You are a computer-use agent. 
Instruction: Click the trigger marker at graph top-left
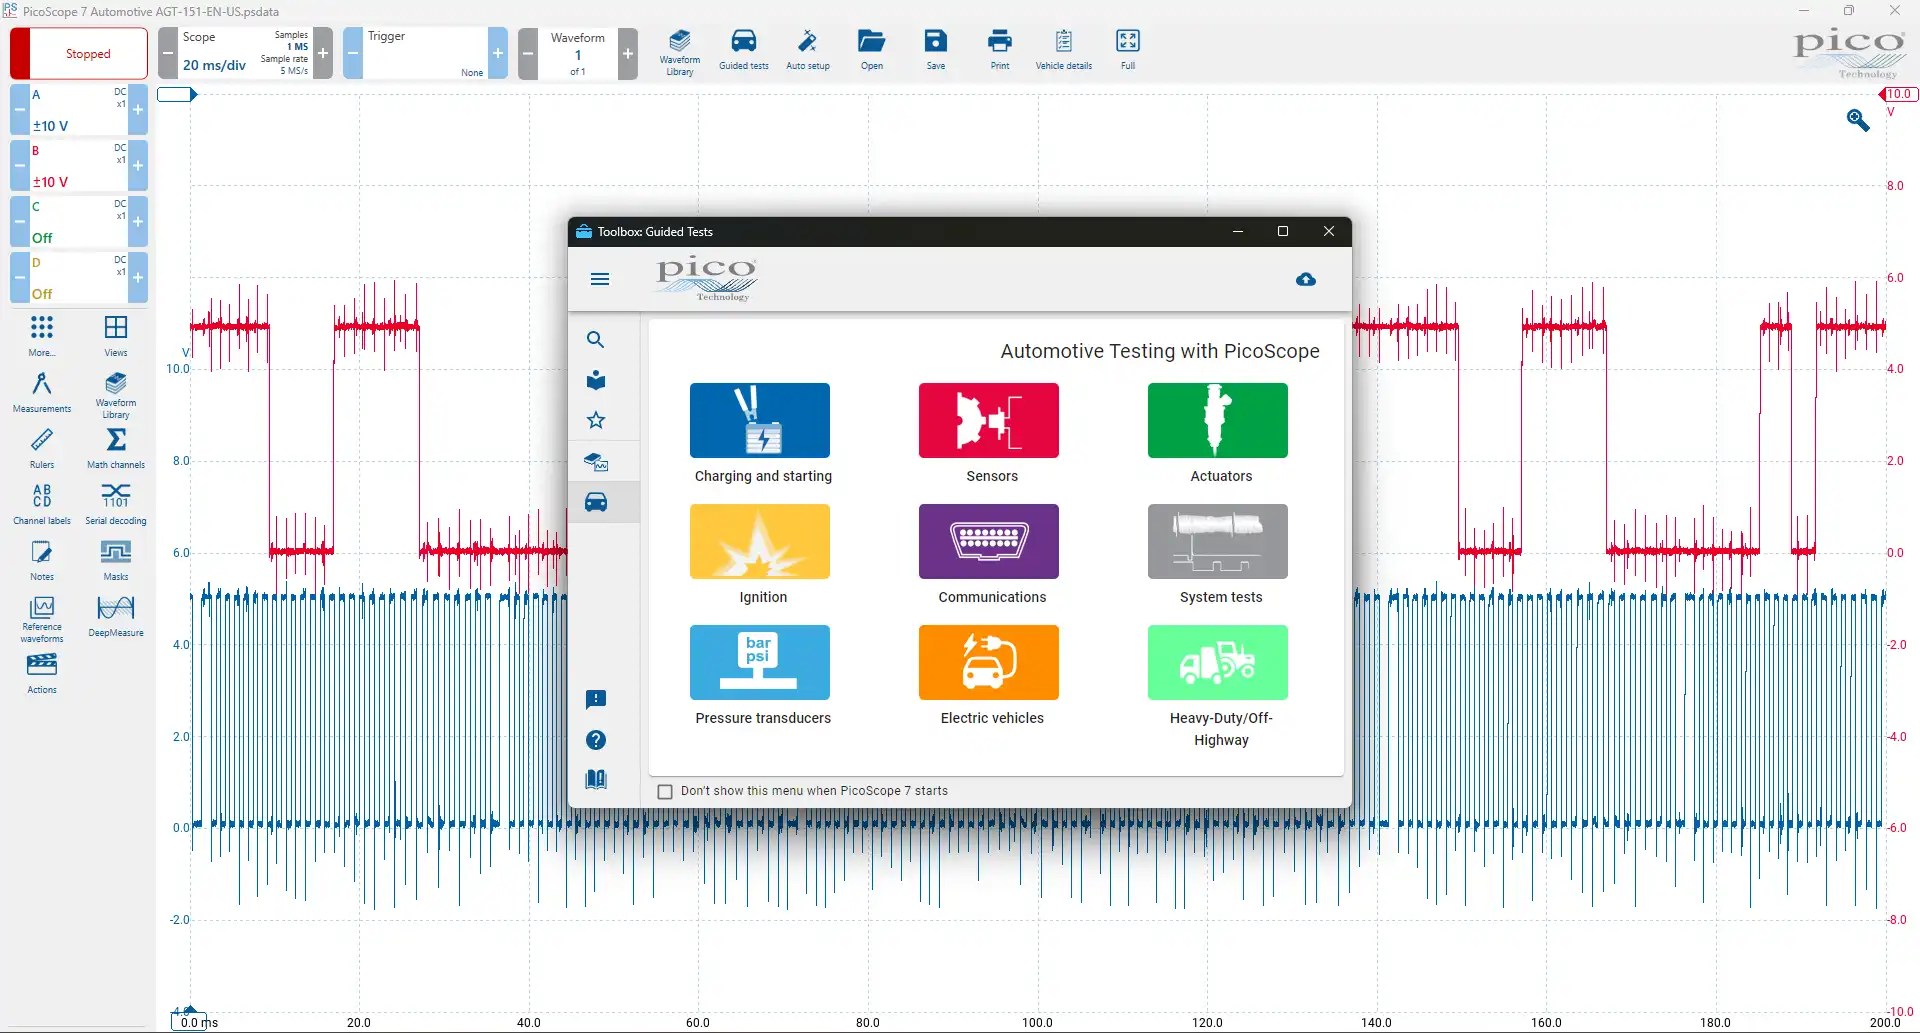point(177,94)
